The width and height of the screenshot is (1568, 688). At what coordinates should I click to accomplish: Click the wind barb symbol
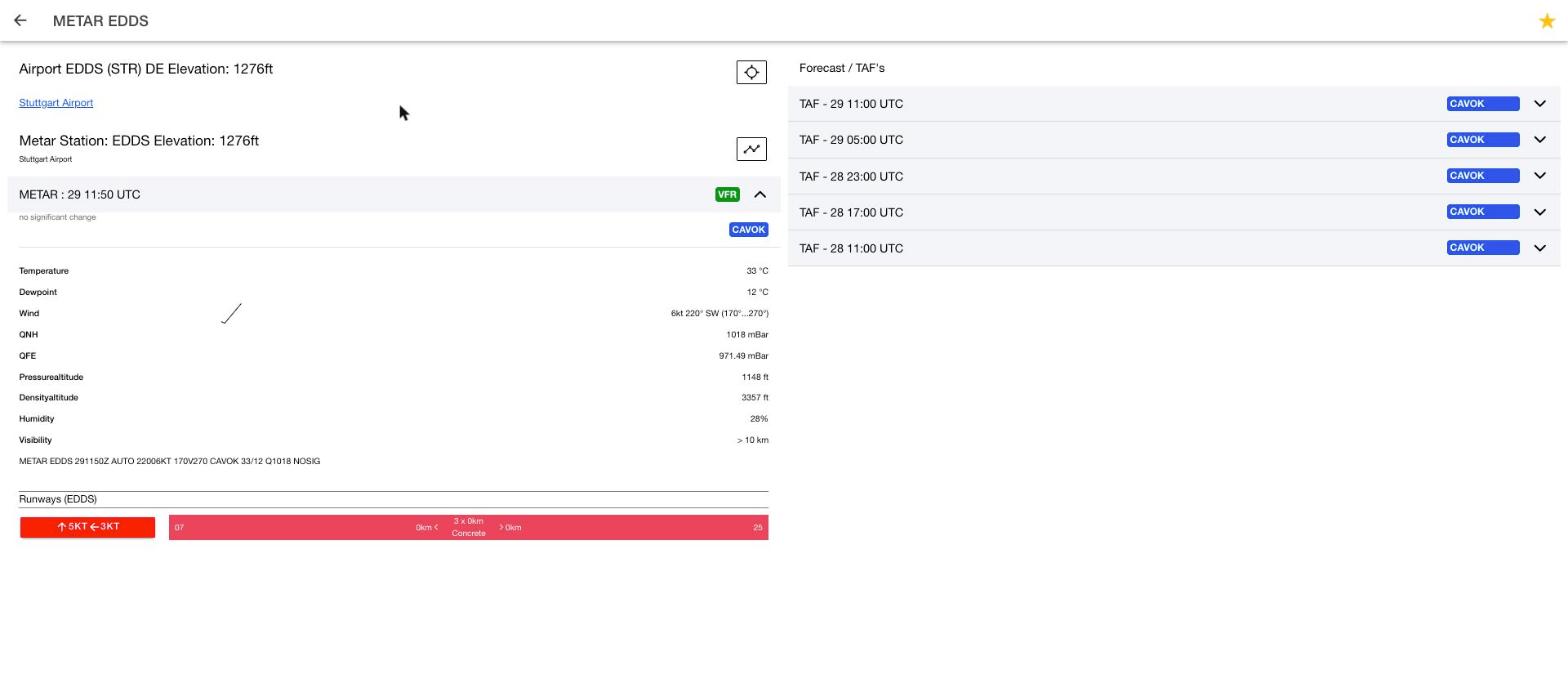pyautogui.click(x=231, y=314)
